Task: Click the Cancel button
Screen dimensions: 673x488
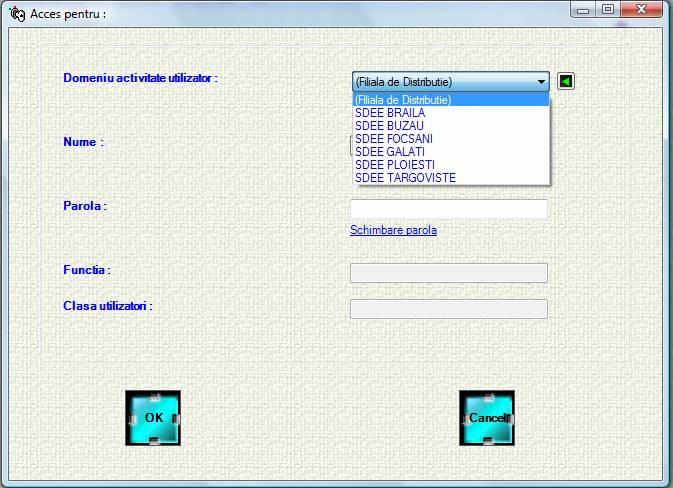Action: coord(487,418)
